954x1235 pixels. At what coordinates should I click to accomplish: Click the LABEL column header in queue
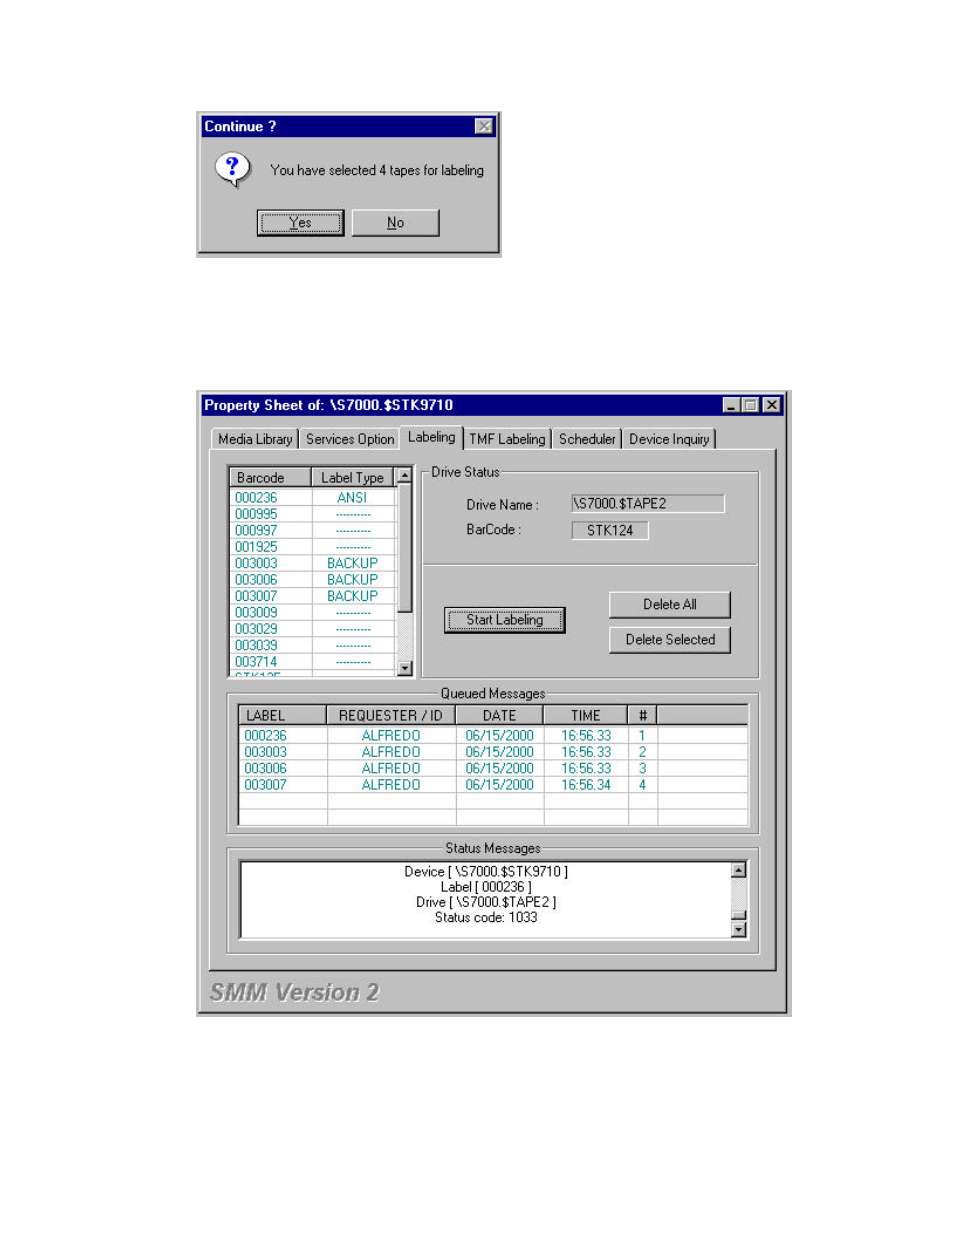pyautogui.click(x=282, y=715)
